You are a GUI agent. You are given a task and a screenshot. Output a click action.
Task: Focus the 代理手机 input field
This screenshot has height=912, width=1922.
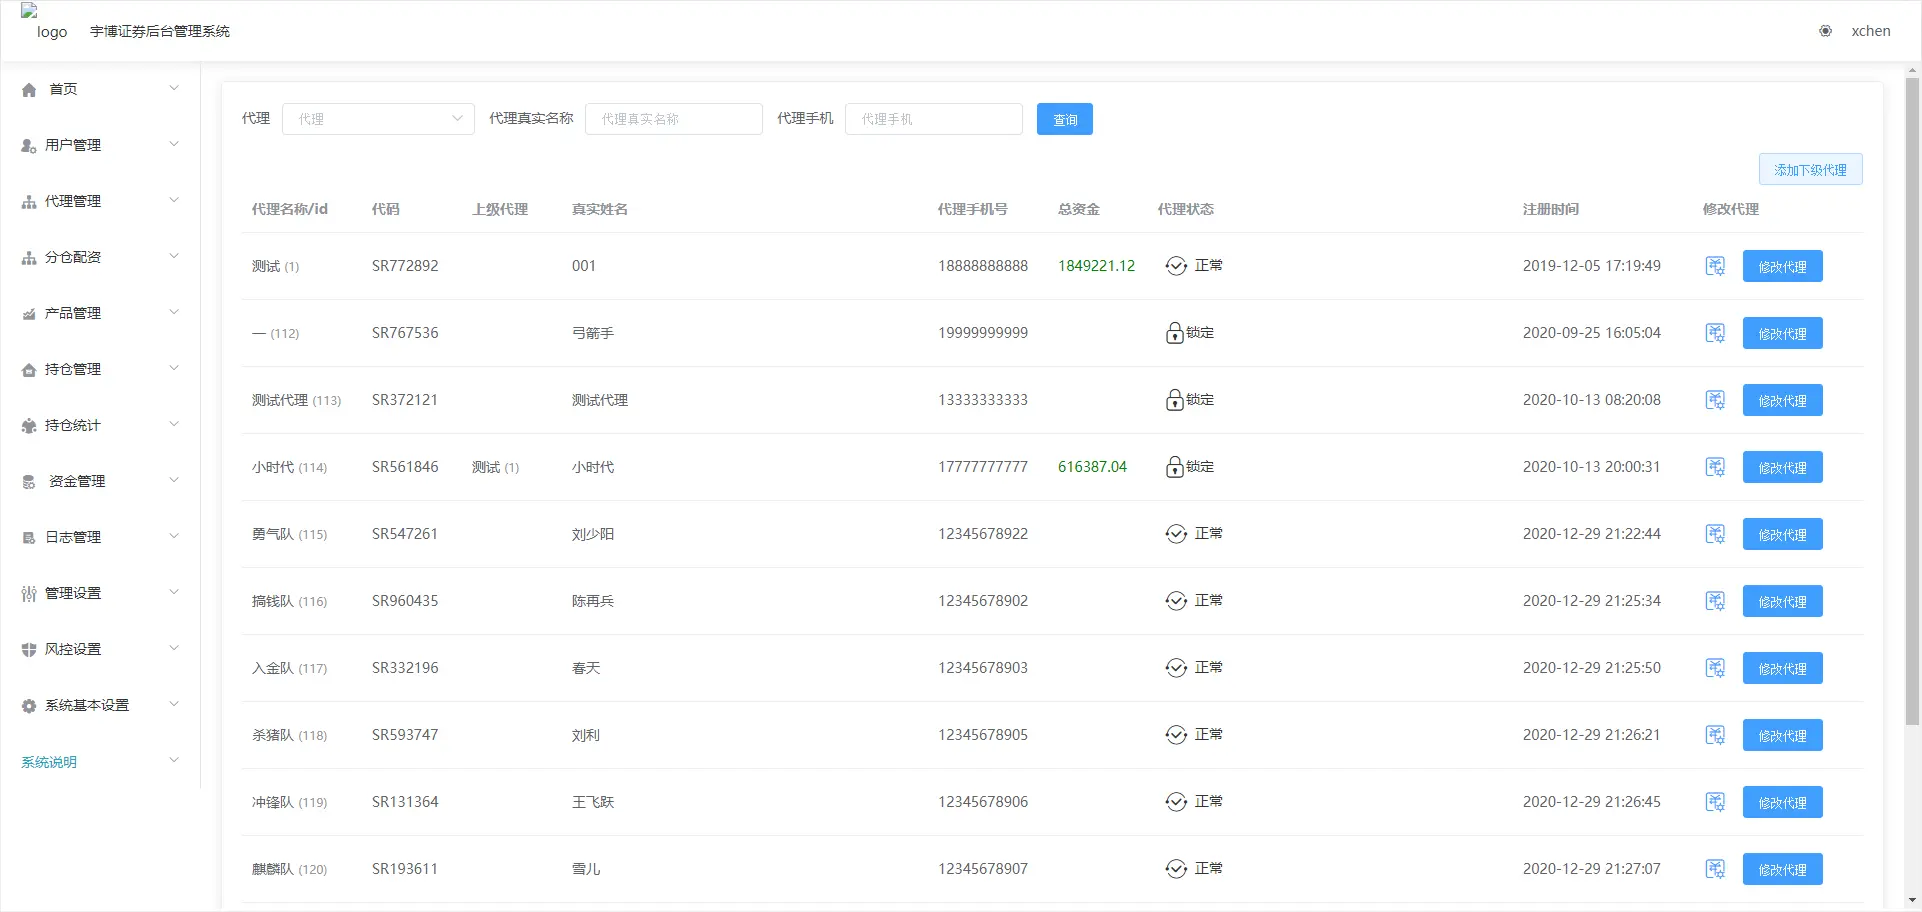pos(933,119)
